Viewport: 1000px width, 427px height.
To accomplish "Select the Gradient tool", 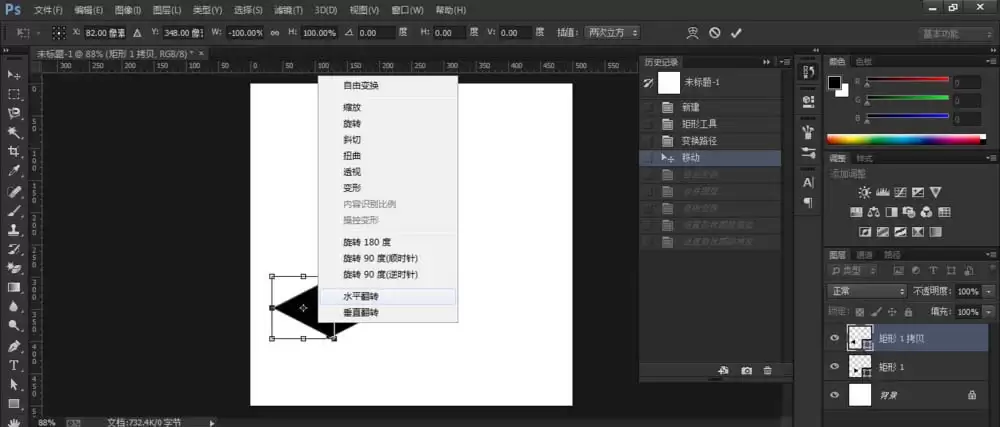I will (x=14, y=287).
